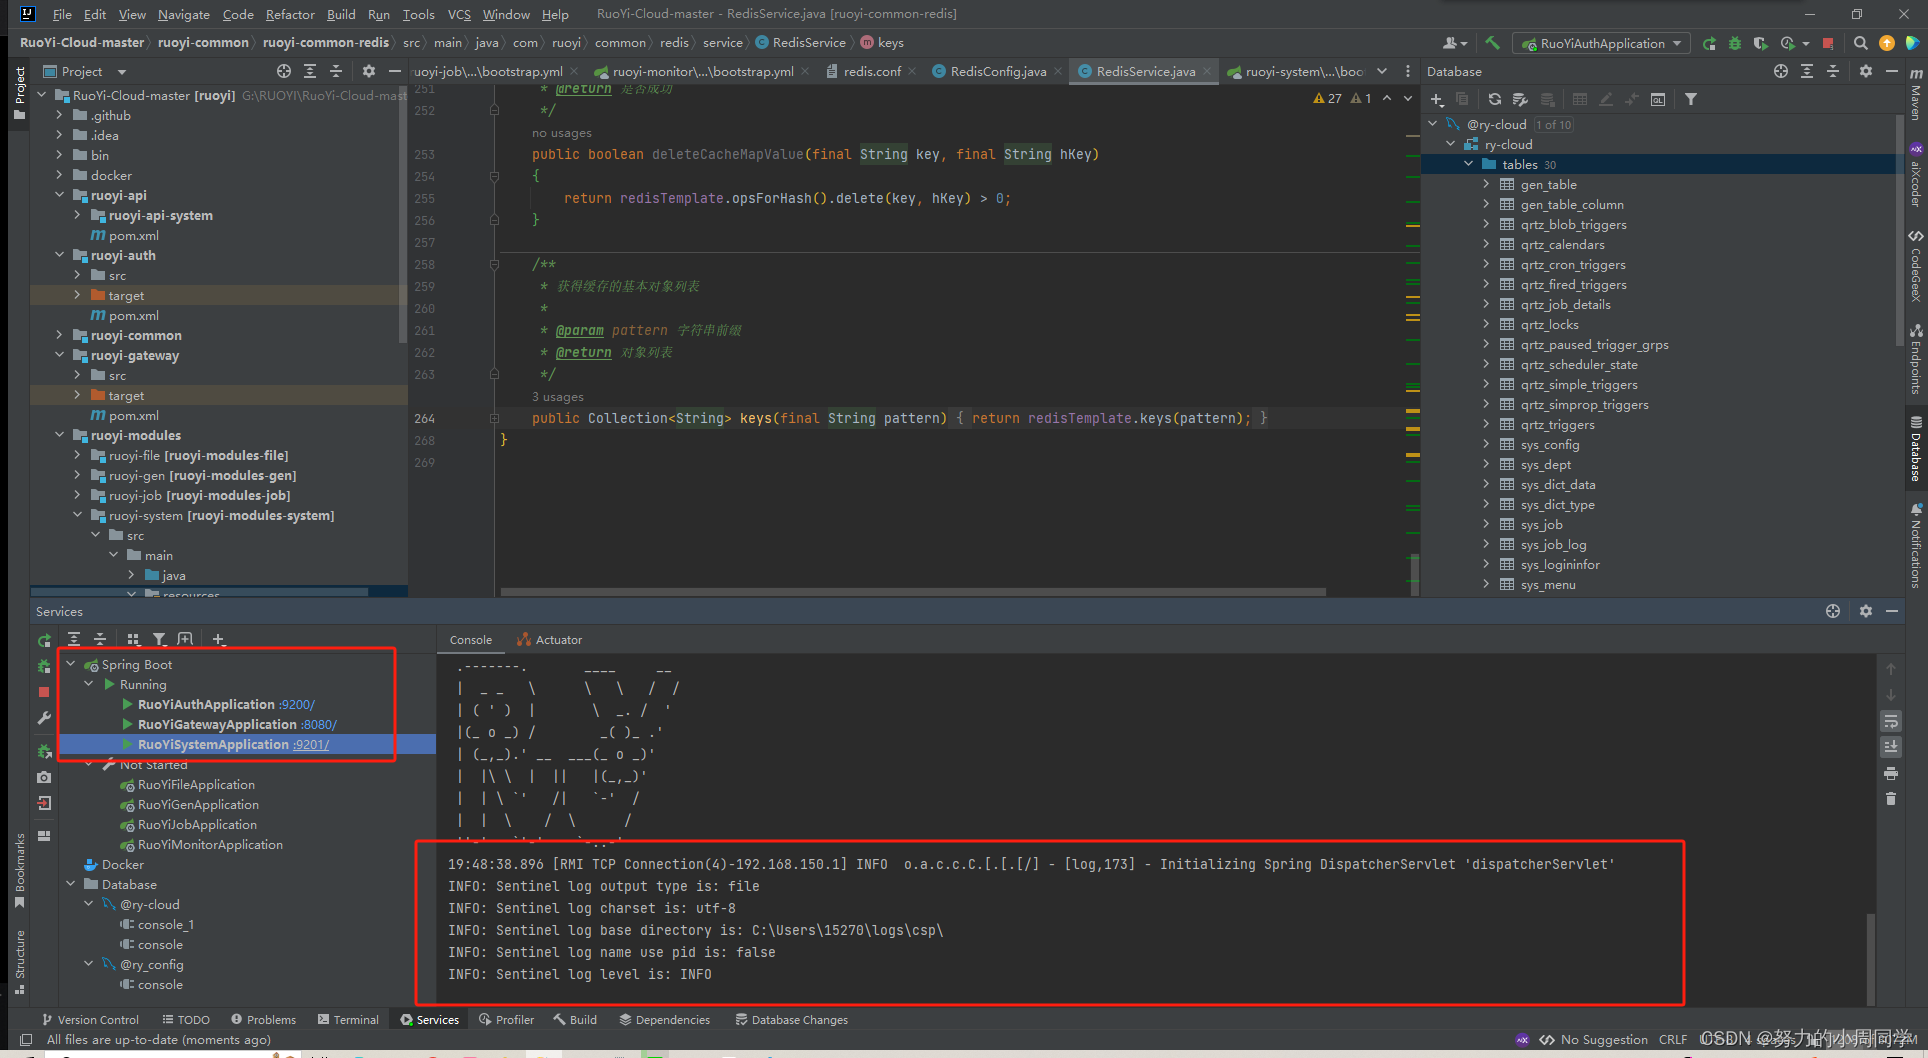Switch to RedisConfig.java editor tab
This screenshot has height=1058, width=1928.
(997, 71)
